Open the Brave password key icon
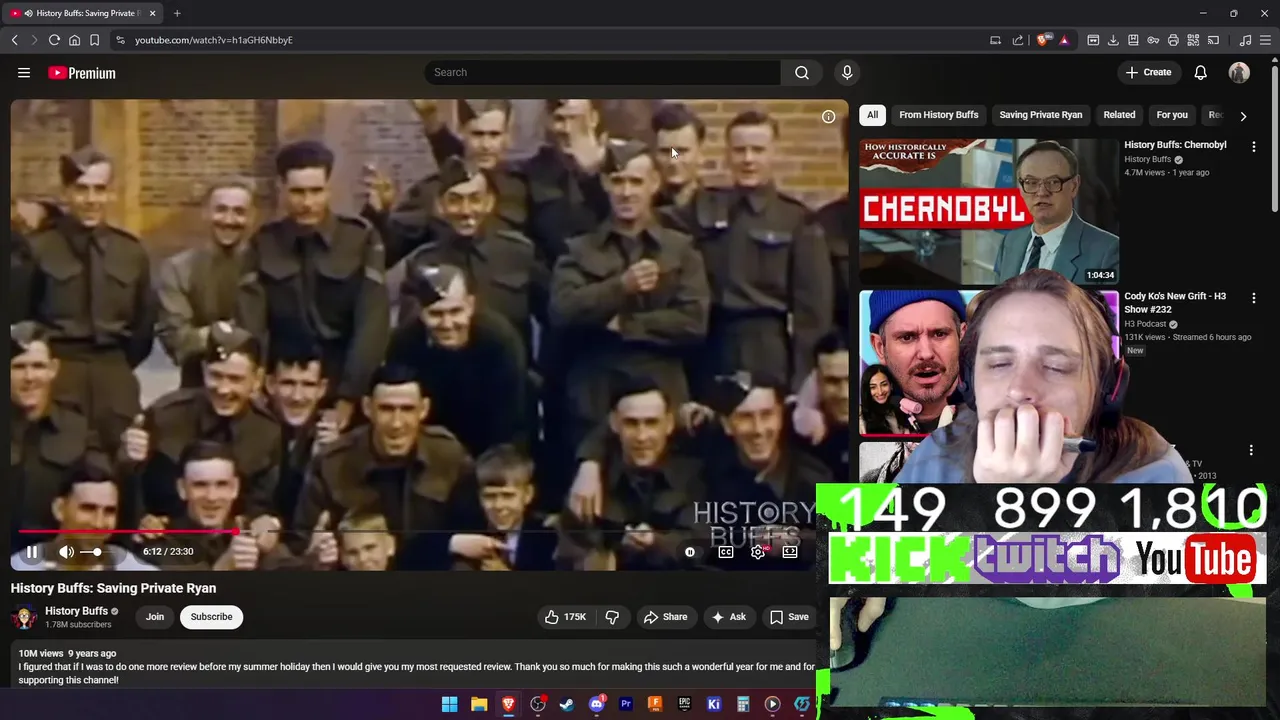Screen dimensions: 1280x720 pos(1153,40)
